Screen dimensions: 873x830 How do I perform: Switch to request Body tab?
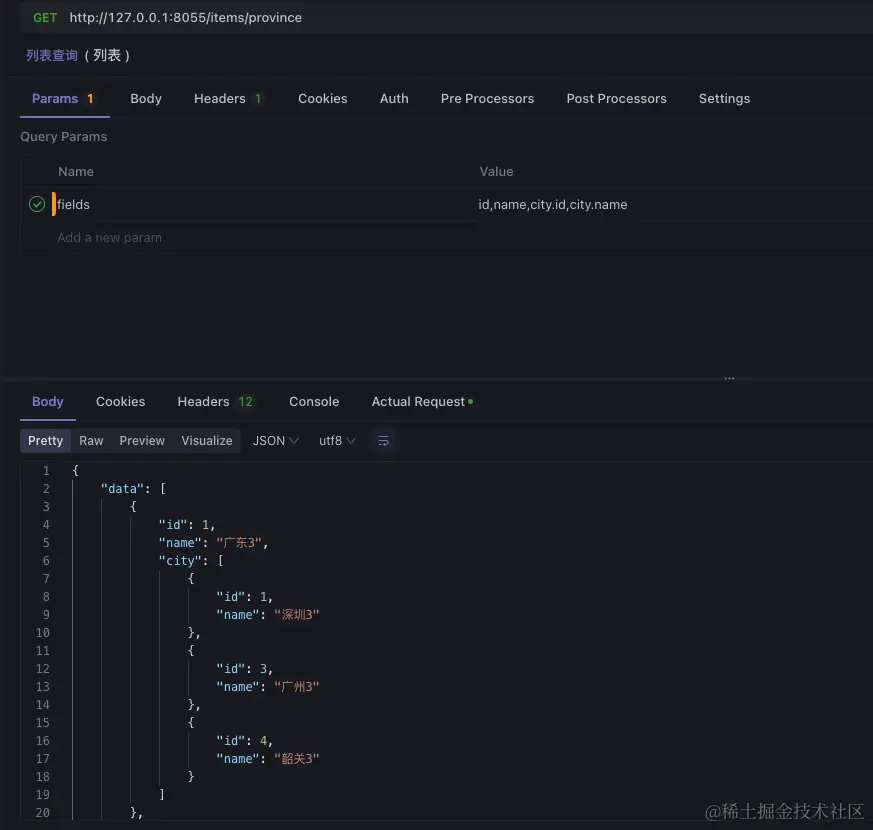[146, 99]
